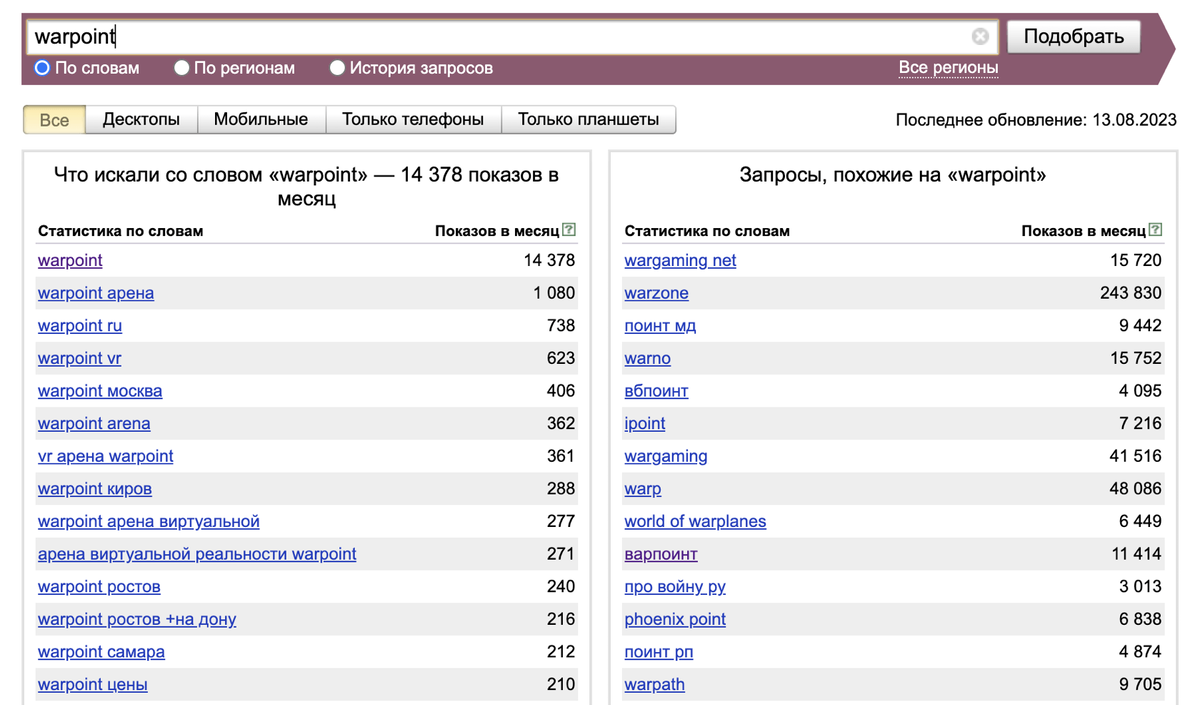Open the 'warpoint' query link
Viewport: 1200px width, 705px height.
(70, 260)
